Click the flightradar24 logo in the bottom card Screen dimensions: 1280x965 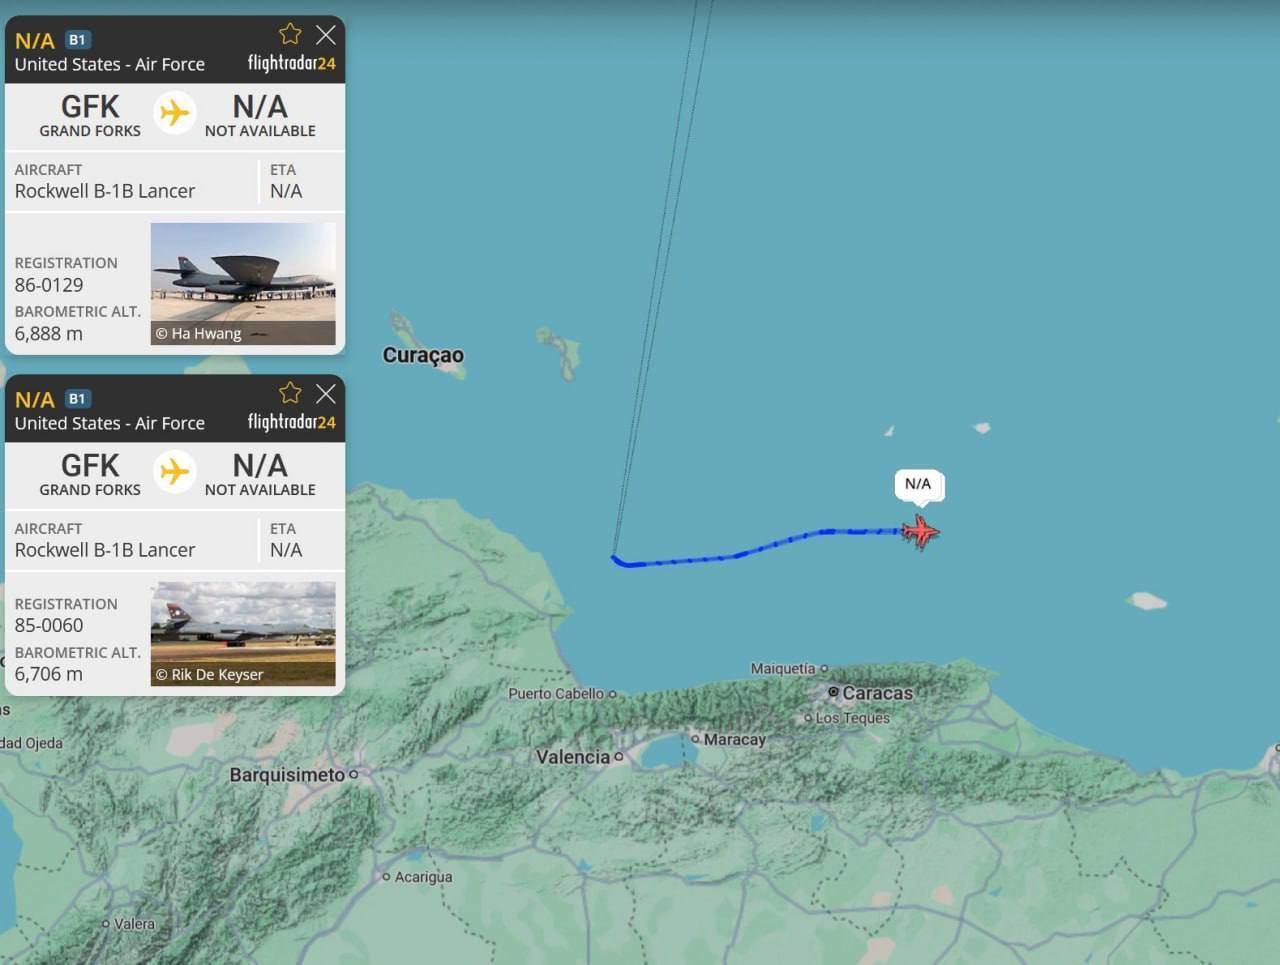click(x=292, y=422)
